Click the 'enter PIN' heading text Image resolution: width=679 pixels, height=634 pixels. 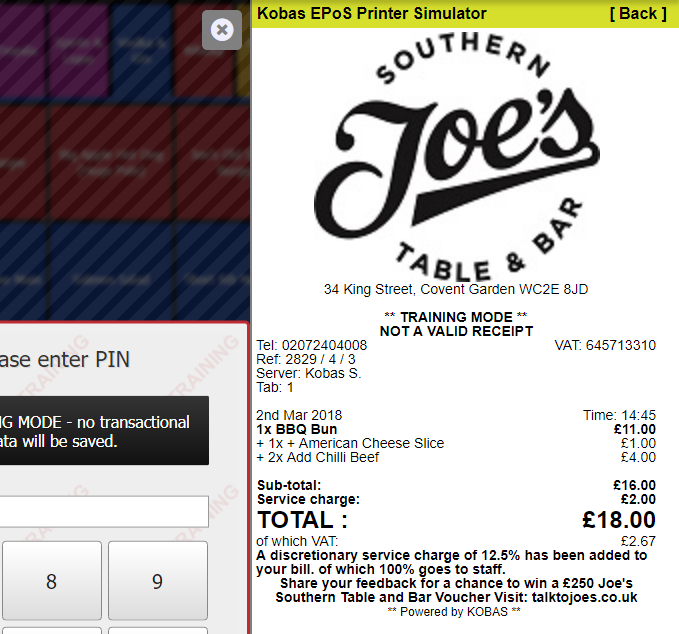65,359
